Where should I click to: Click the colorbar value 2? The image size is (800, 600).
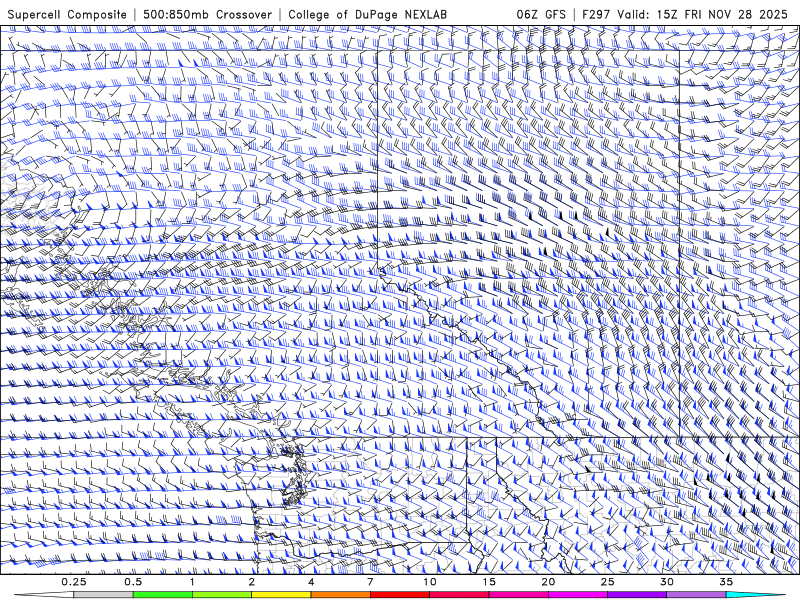point(252,582)
